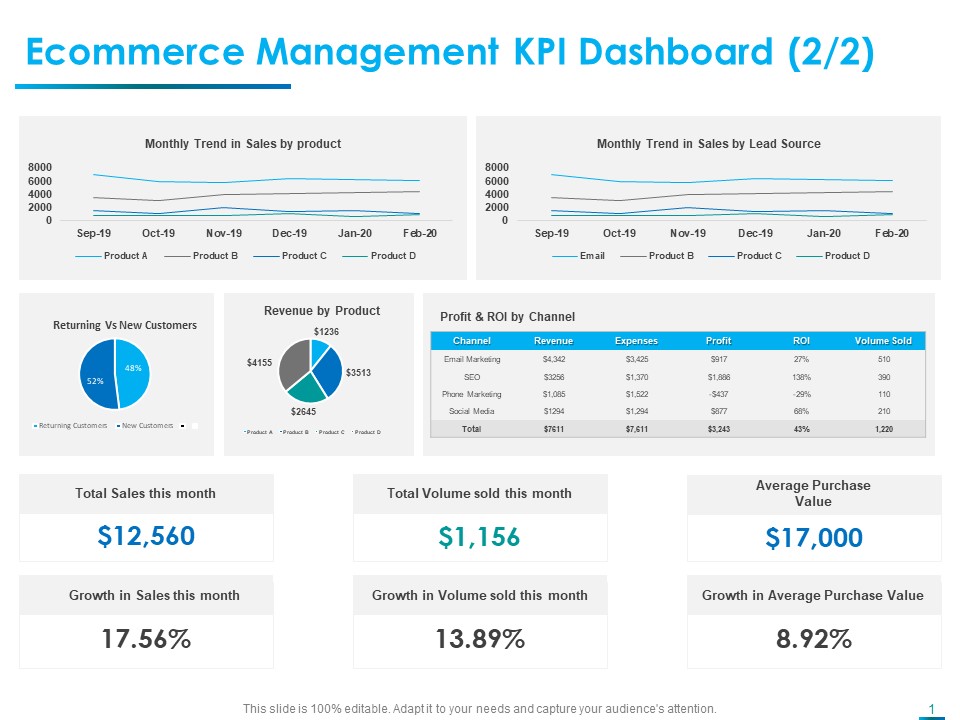Select Feb-20 axis label in Sales by product chart

[420, 233]
